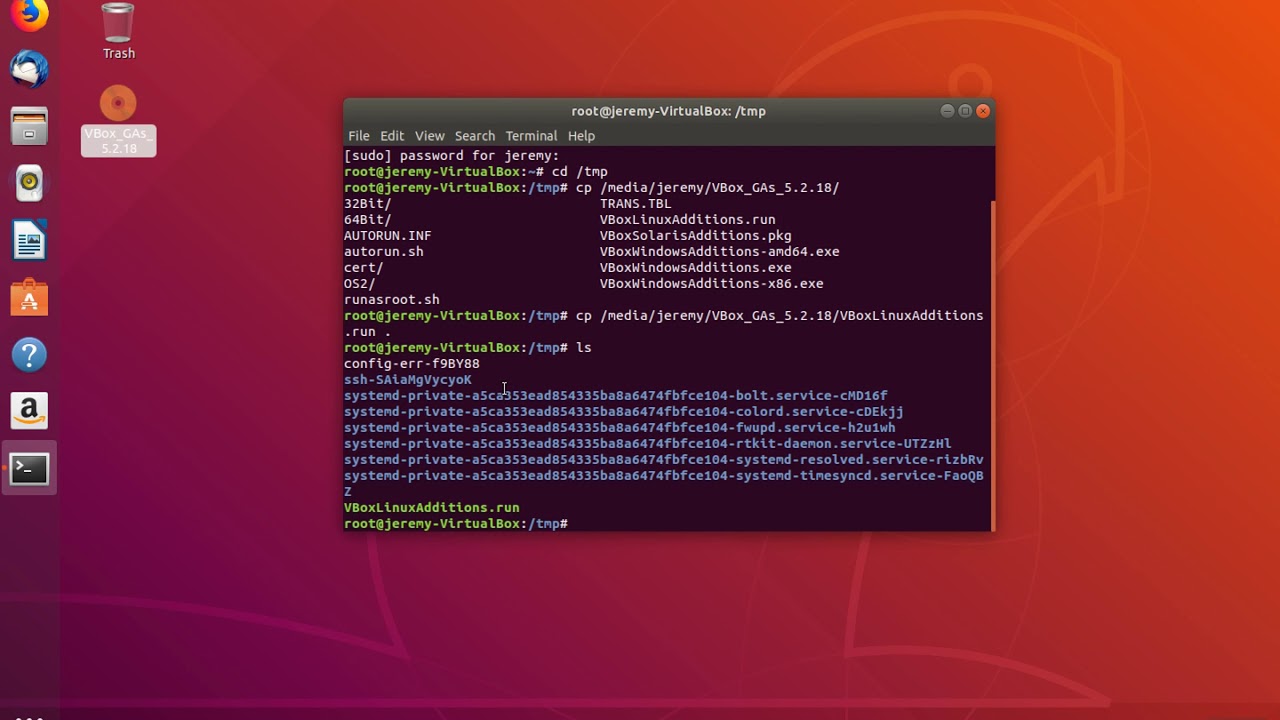Open the View menu in terminal

pos(430,136)
